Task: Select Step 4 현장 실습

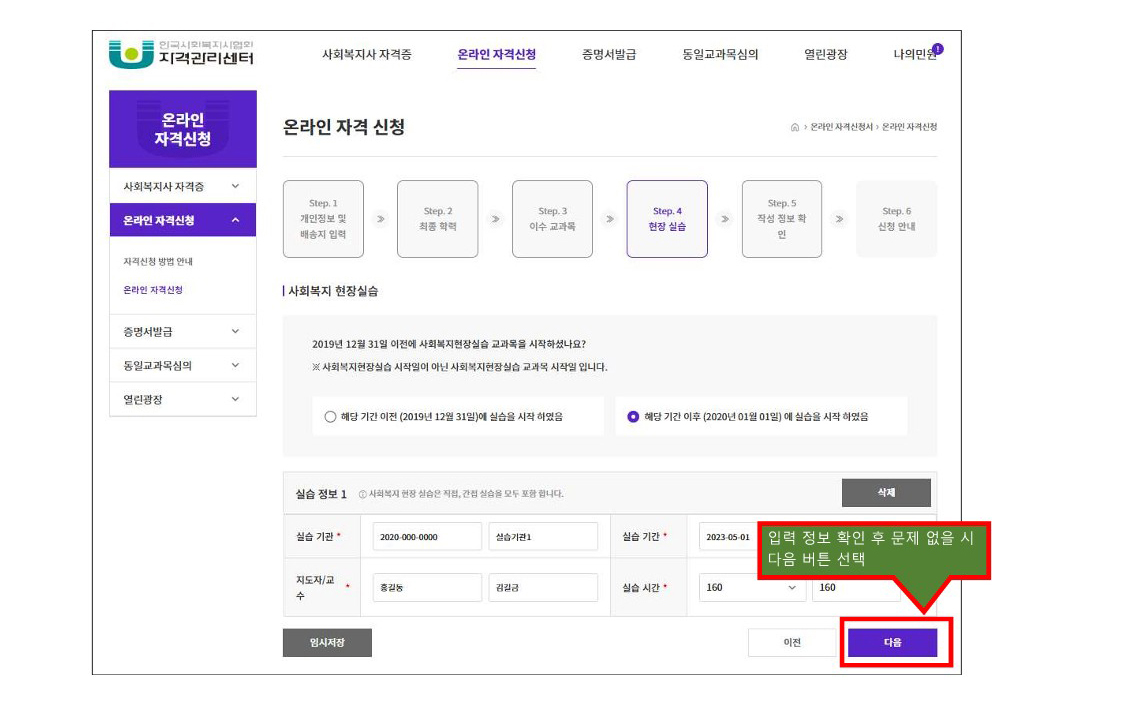Action: click(667, 219)
